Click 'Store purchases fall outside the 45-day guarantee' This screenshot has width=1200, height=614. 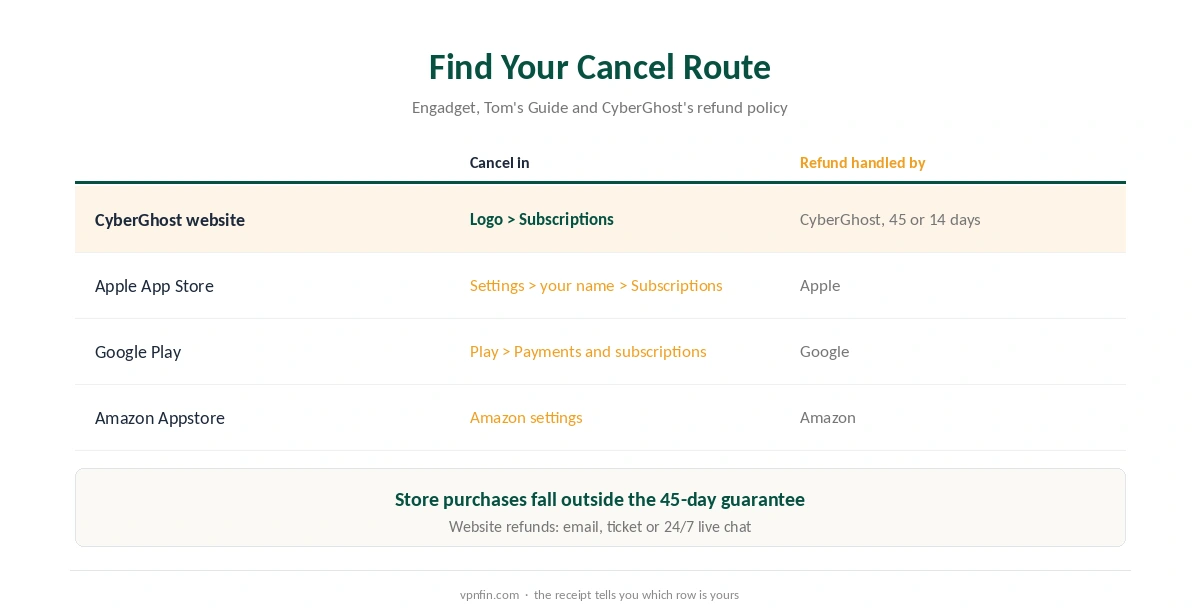(600, 499)
